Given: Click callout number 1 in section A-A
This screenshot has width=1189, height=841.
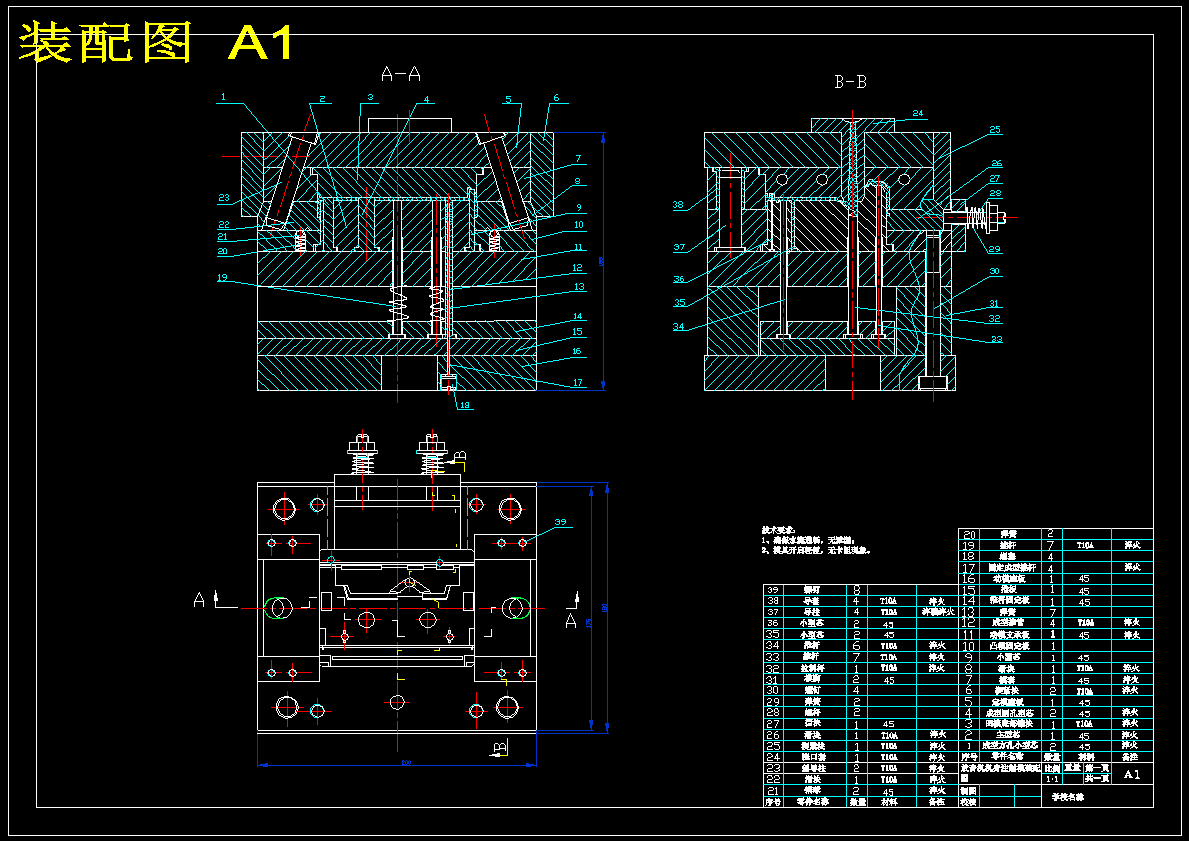Looking at the screenshot, I should 224,97.
